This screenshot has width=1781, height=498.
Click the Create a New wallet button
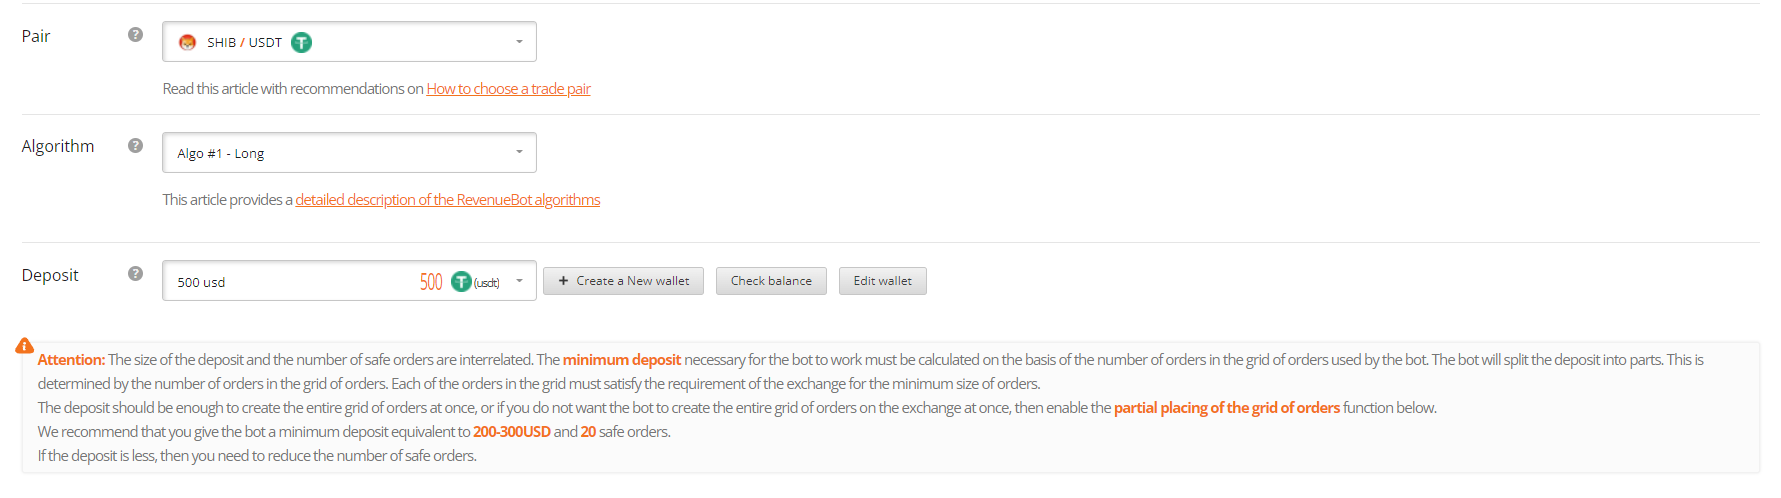pyautogui.click(x=623, y=281)
